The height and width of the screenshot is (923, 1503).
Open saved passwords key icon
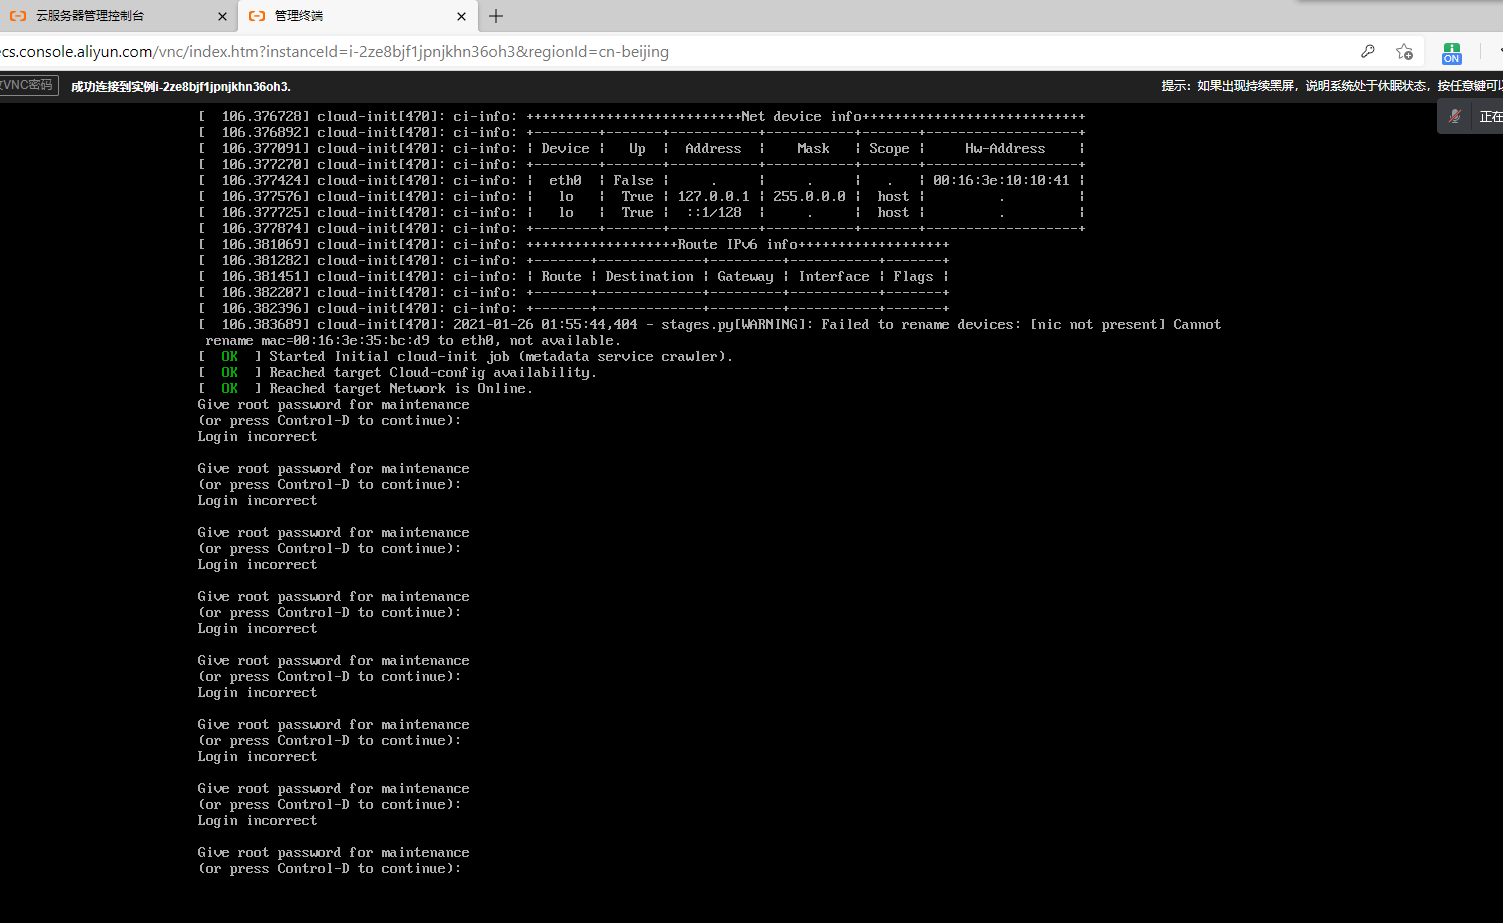1368,52
